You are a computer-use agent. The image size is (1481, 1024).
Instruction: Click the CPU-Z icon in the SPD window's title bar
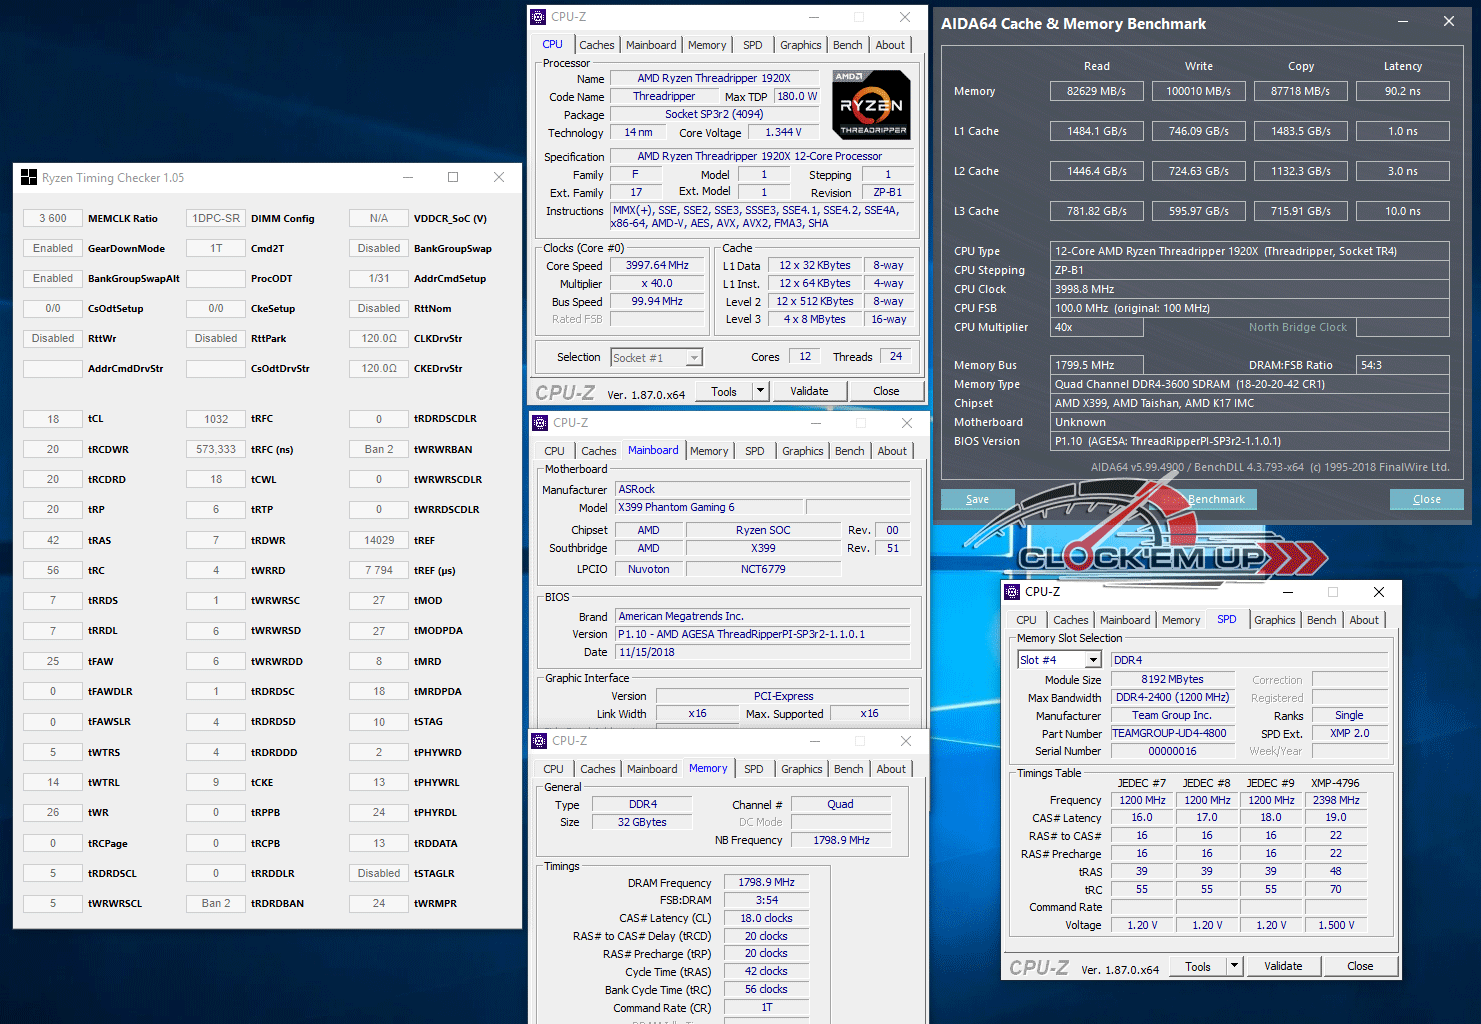[x=1012, y=592]
